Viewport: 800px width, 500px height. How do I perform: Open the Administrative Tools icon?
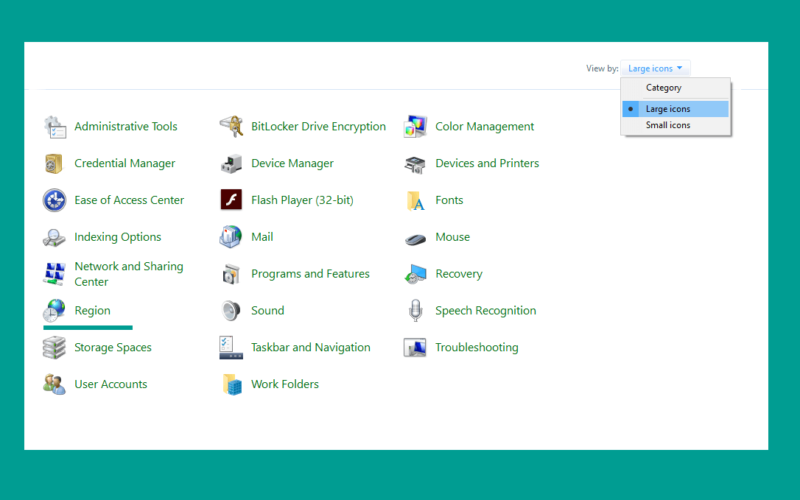tap(55, 127)
